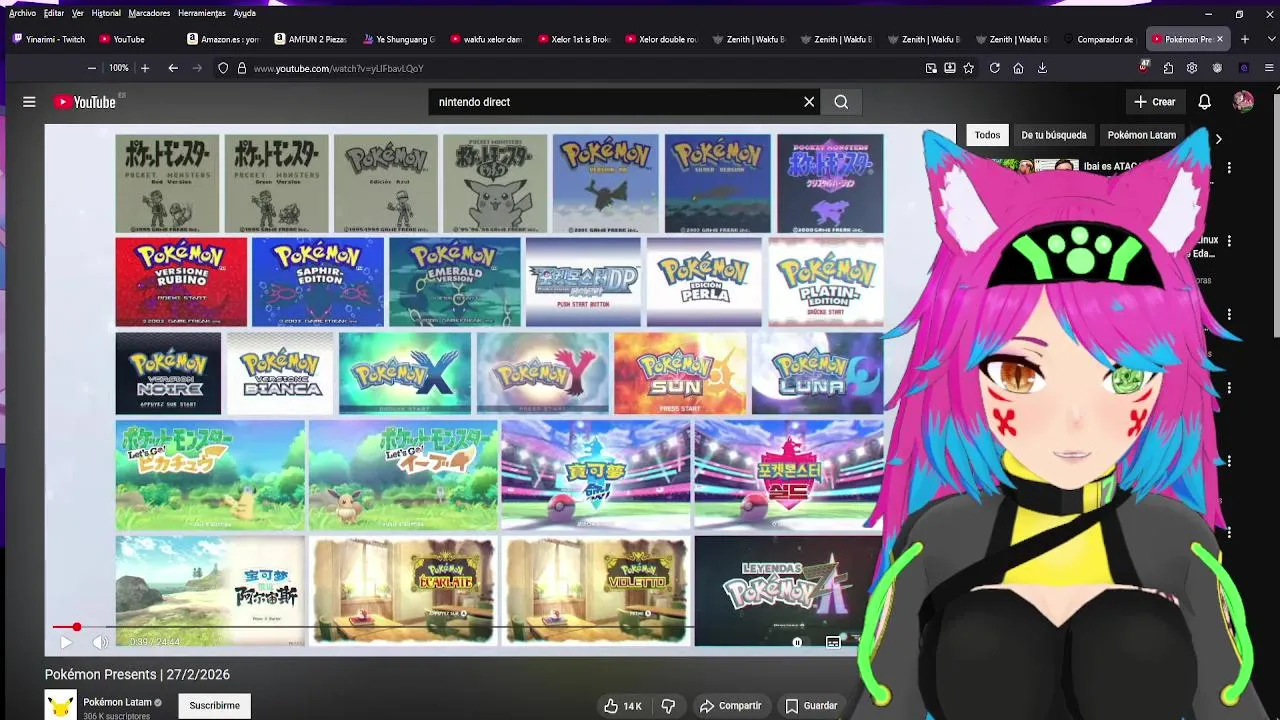The width and height of the screenshot is (1280, 720).
Task: Select the Pokémon Latam filter chip
Action: pyautogui.click(x=1141, y=135)
